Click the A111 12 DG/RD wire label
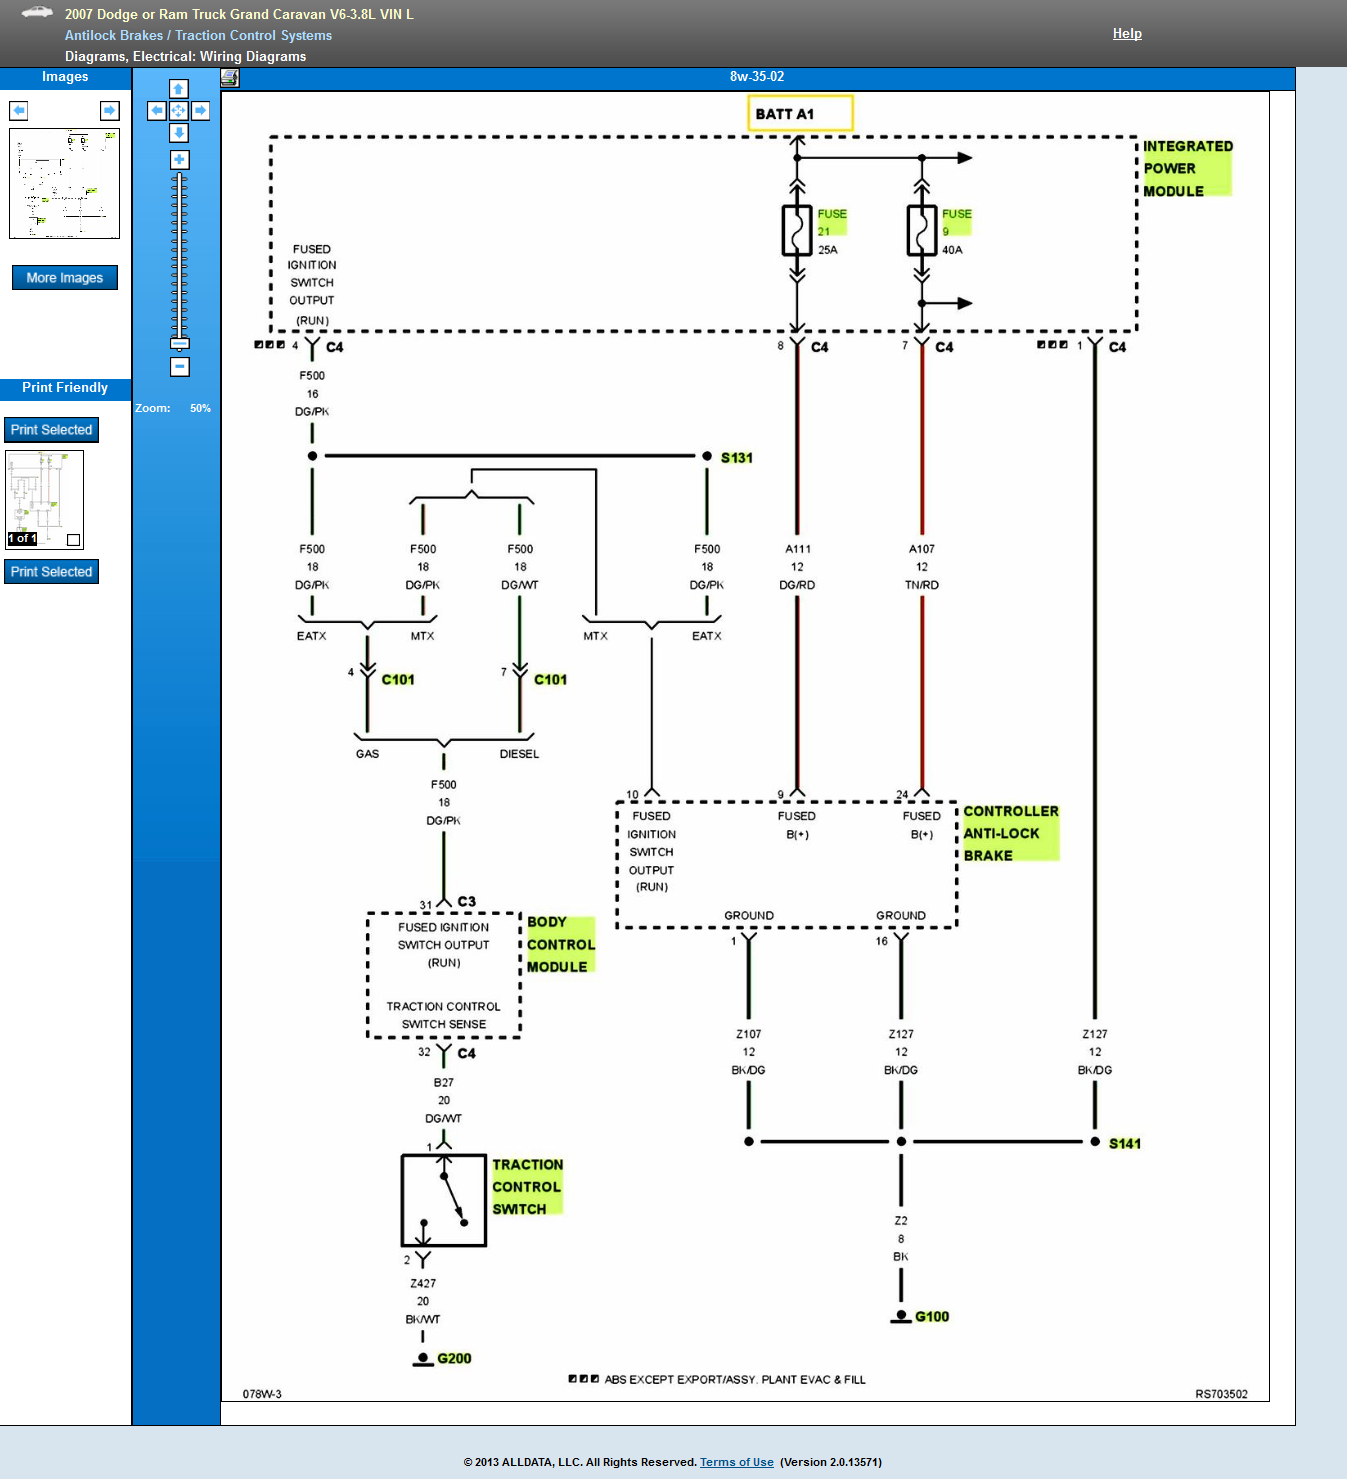The height and width of the screenshot is (1479, 1347). (797, 567)
